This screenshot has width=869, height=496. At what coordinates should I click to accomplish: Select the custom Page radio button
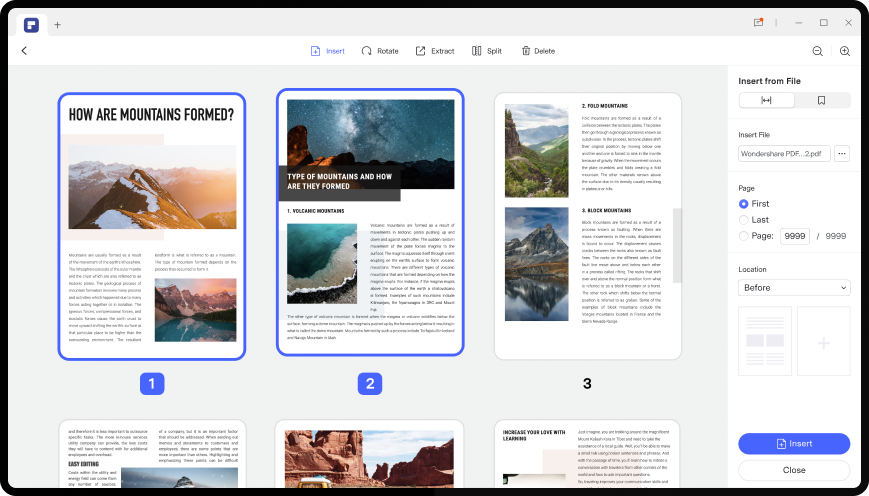click(744, 236)
